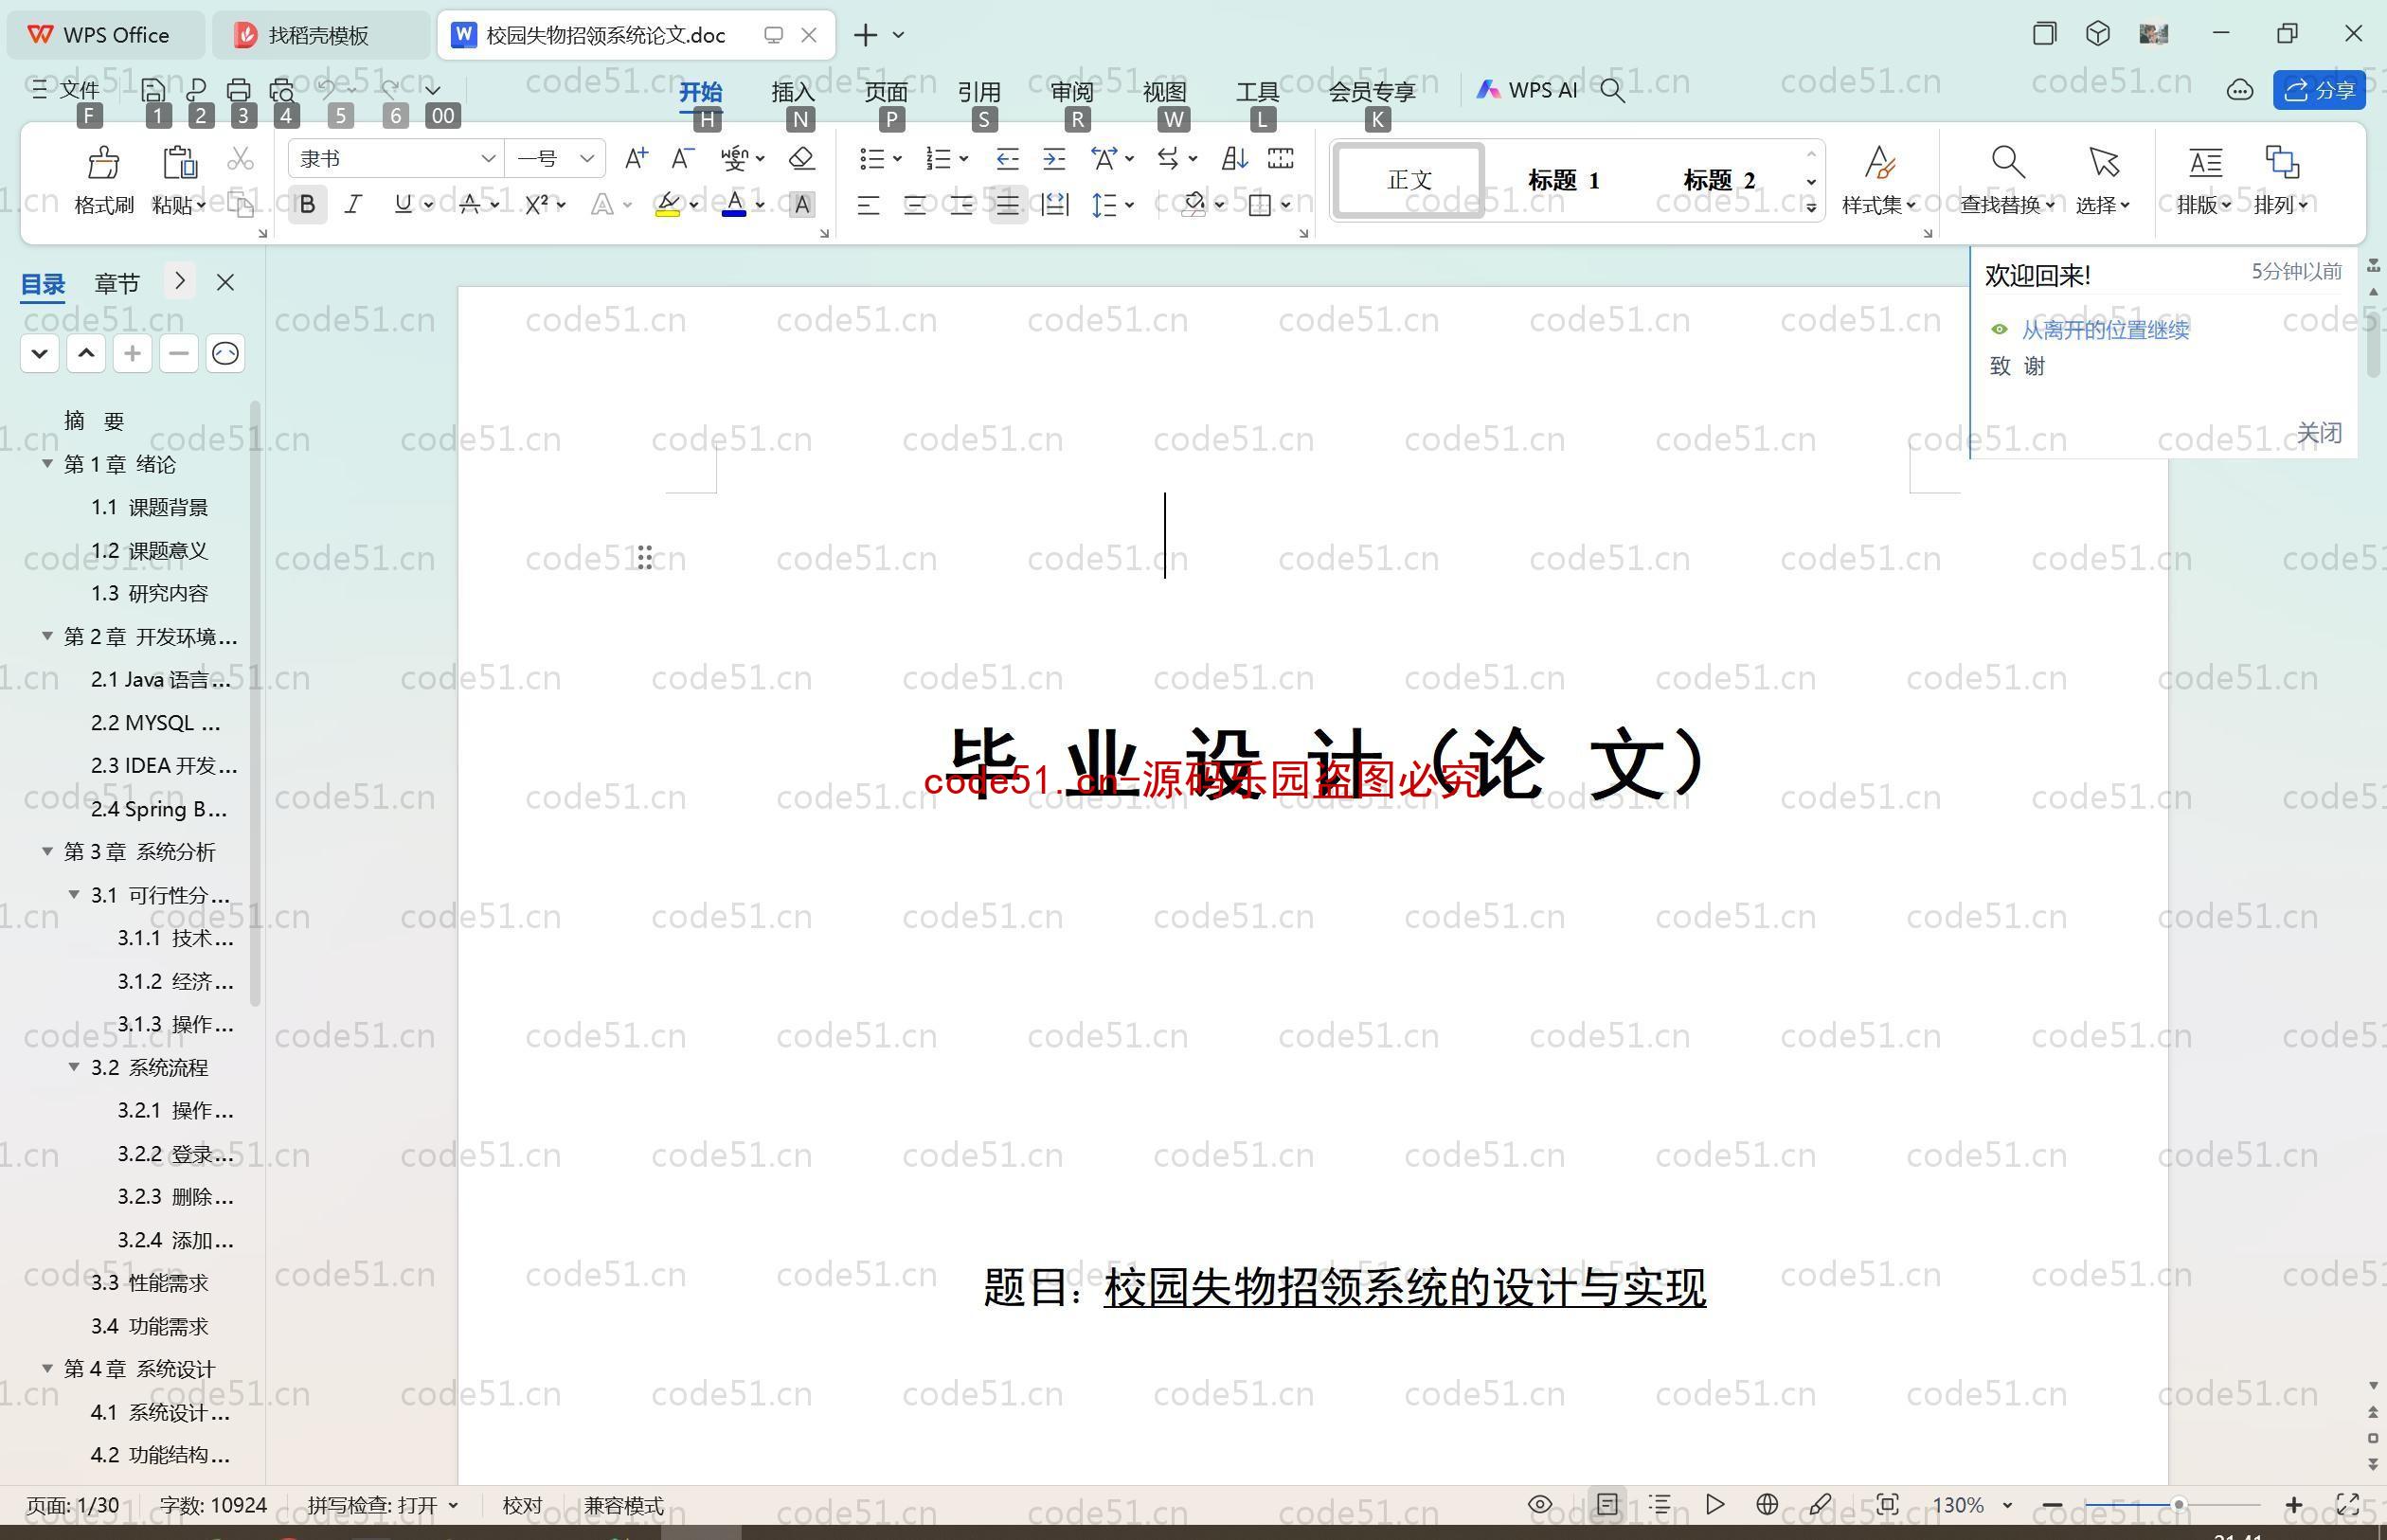Click 从离开的位置继续 link
This screenshot has height=1540, width=2387.
[2105, 329]
